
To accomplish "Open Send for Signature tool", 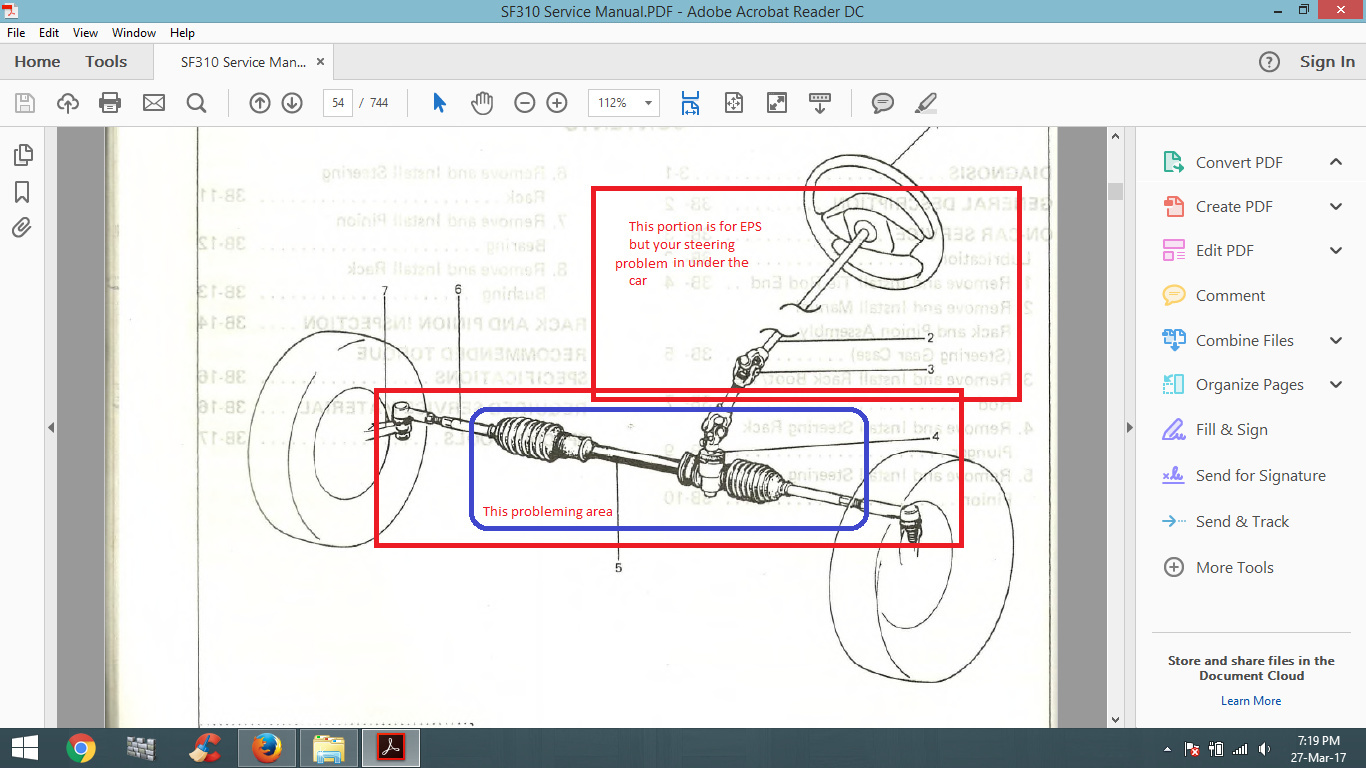I will point(1260,475).
